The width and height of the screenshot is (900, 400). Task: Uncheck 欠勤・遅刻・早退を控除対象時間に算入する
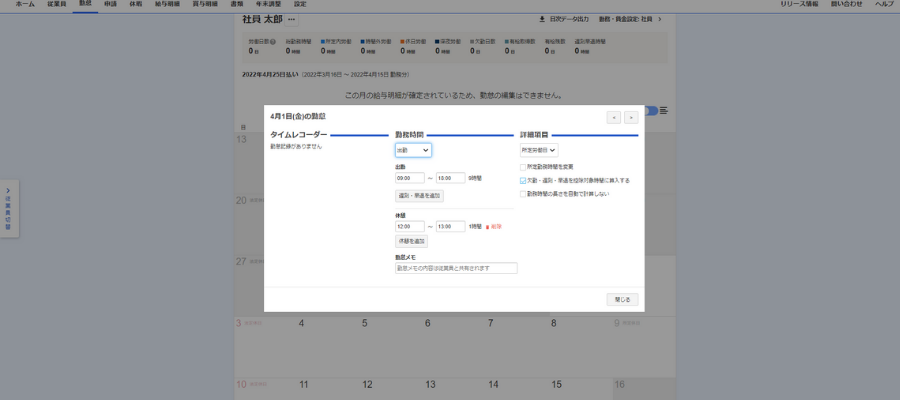pos(524,181)
